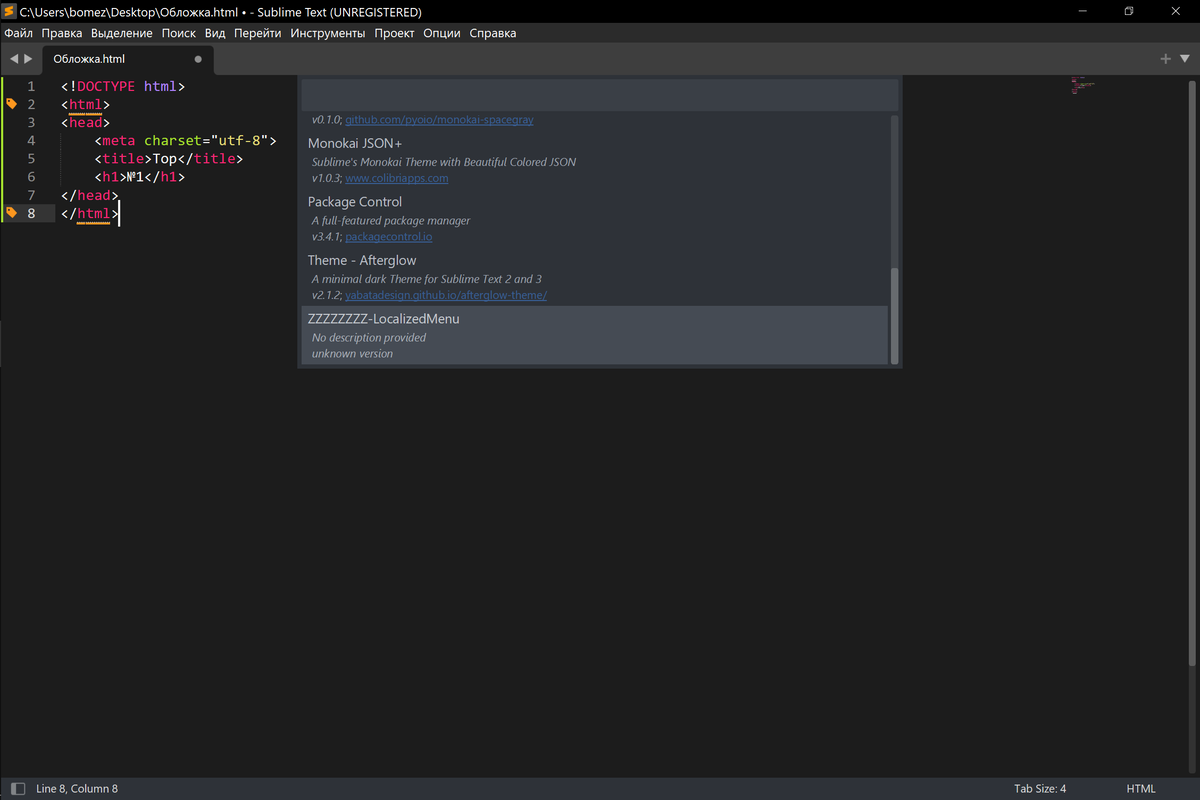Toggle the side bar via status bar icon
Viewport: 1200px width, 800px height.
click(x=17, y=789)
